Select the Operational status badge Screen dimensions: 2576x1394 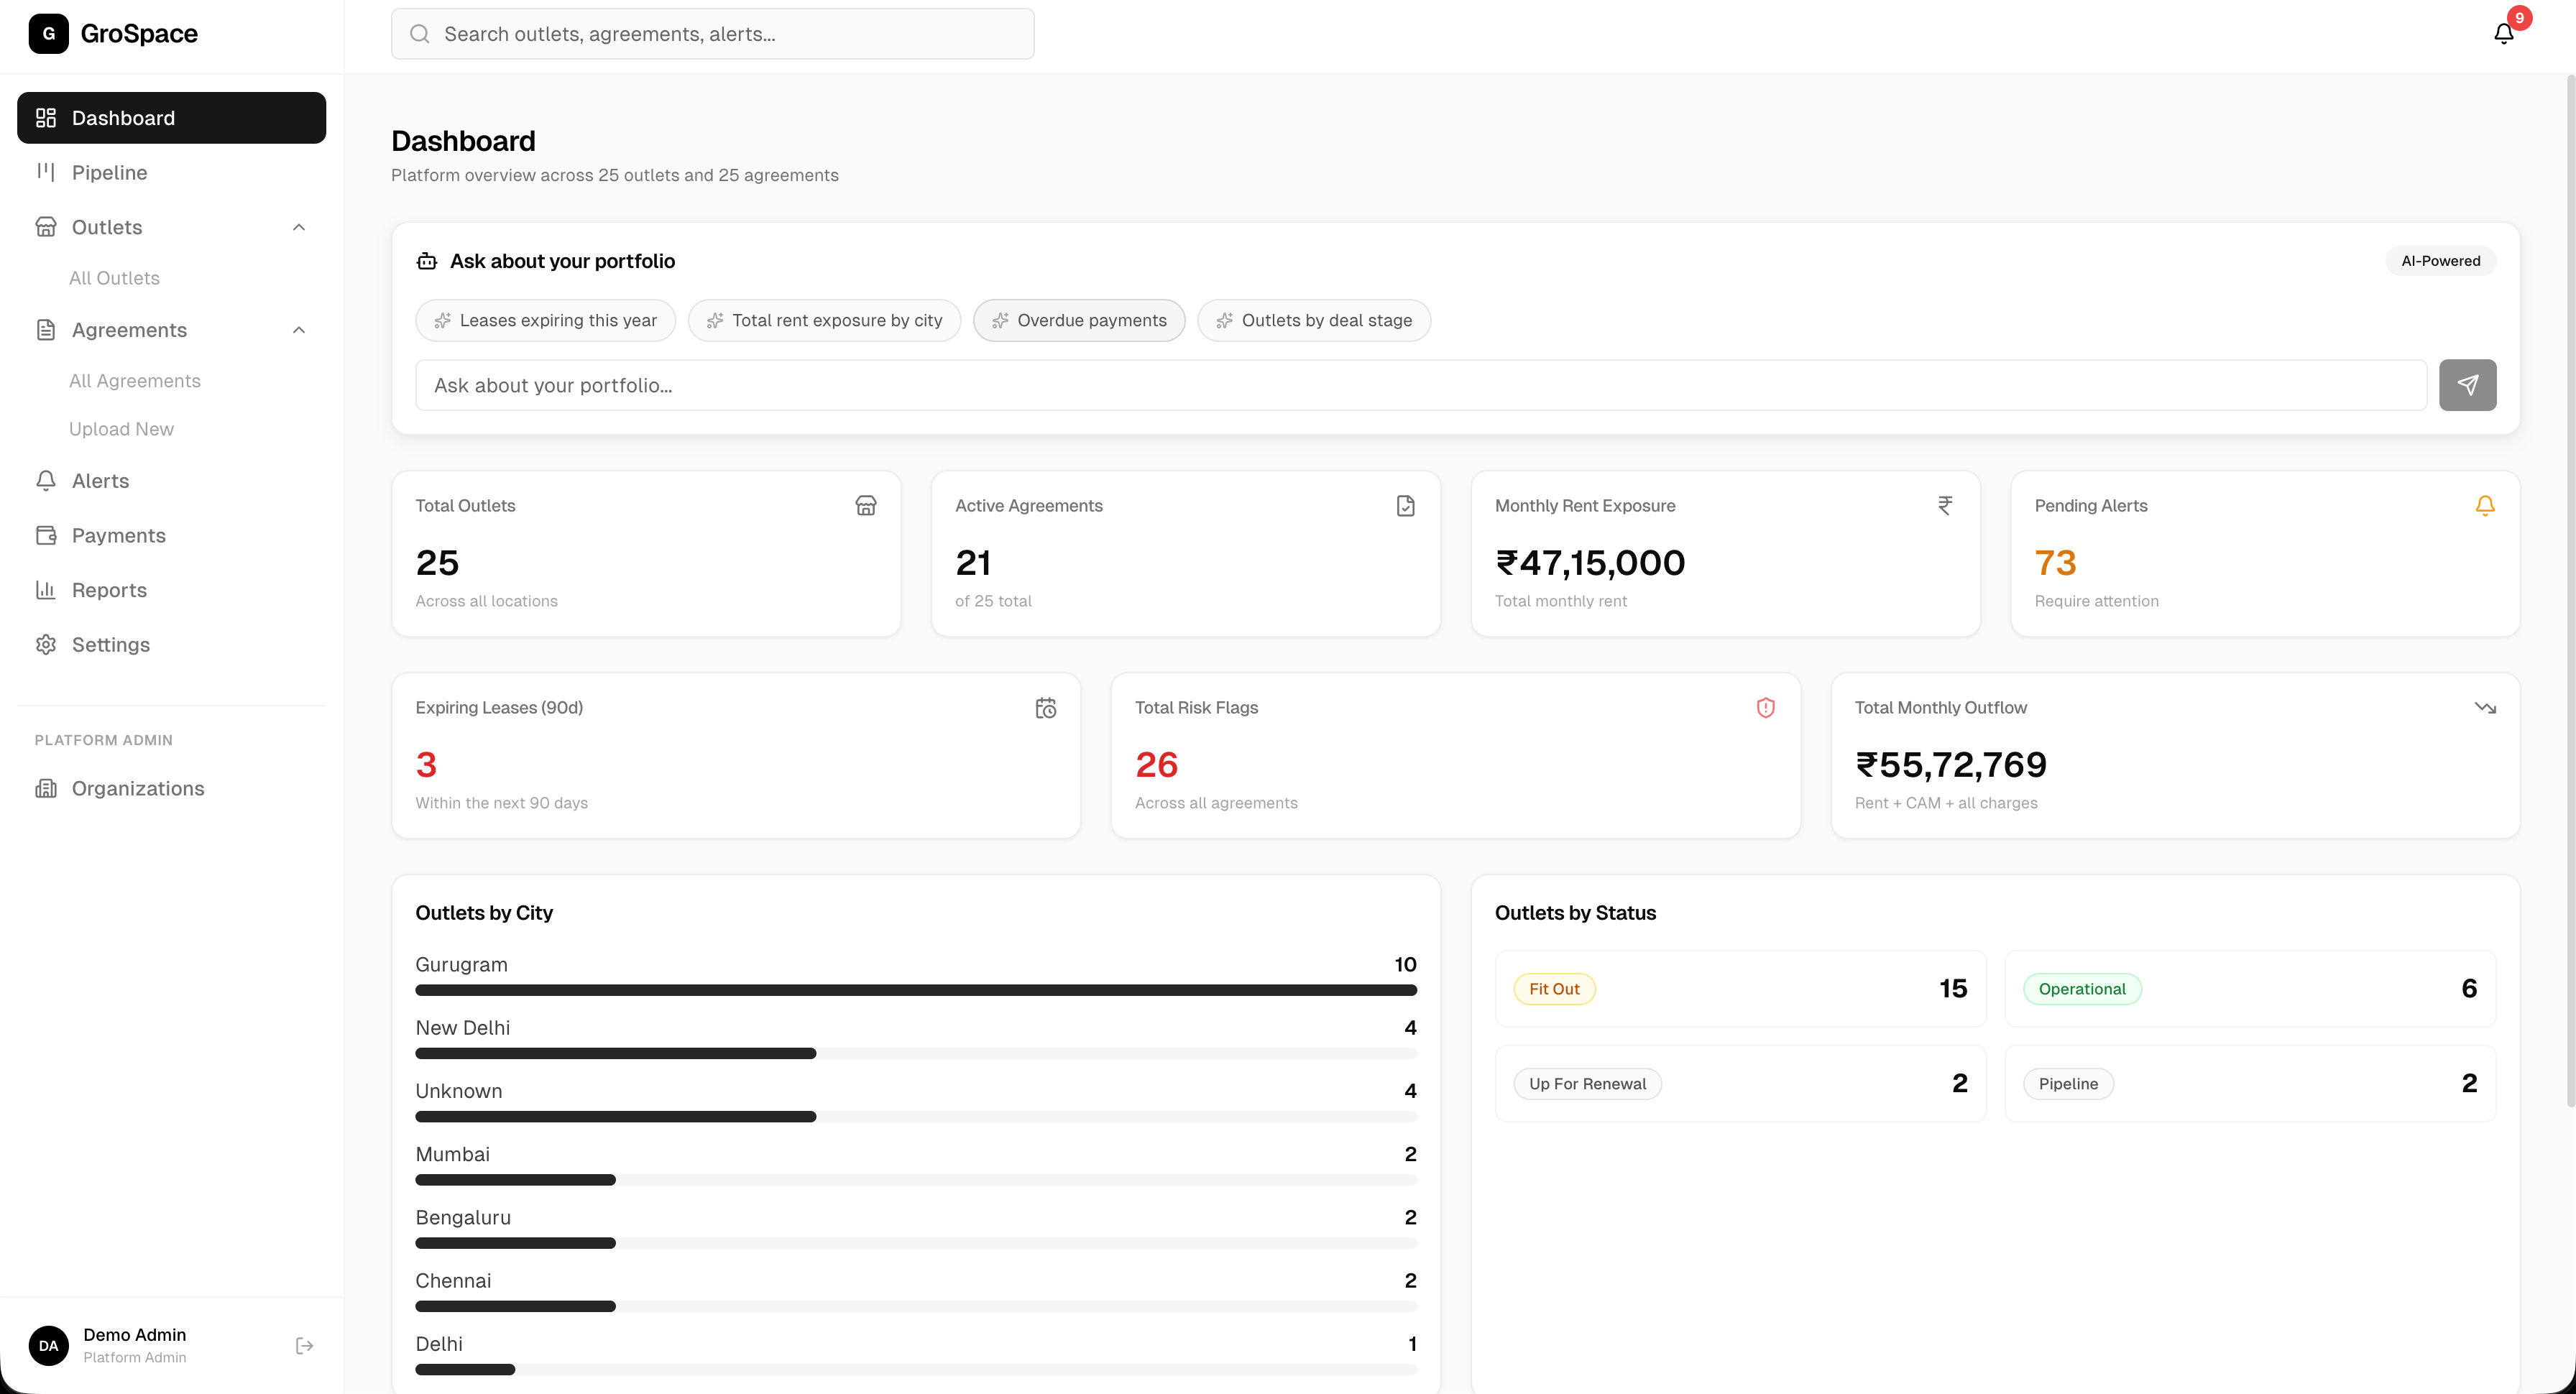coord(2082,988)
